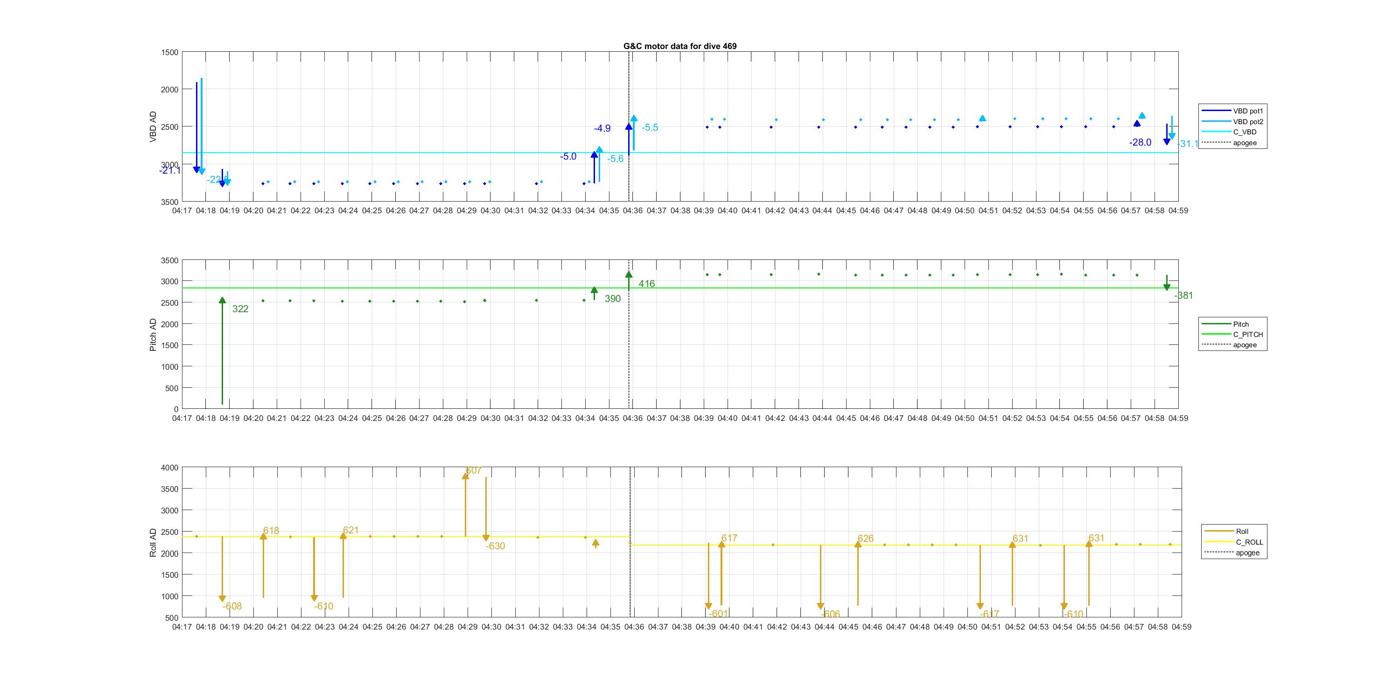Click the '-381' pitch data label
This screenshot has height=693, width=1400.
[x=1183, y=296]
